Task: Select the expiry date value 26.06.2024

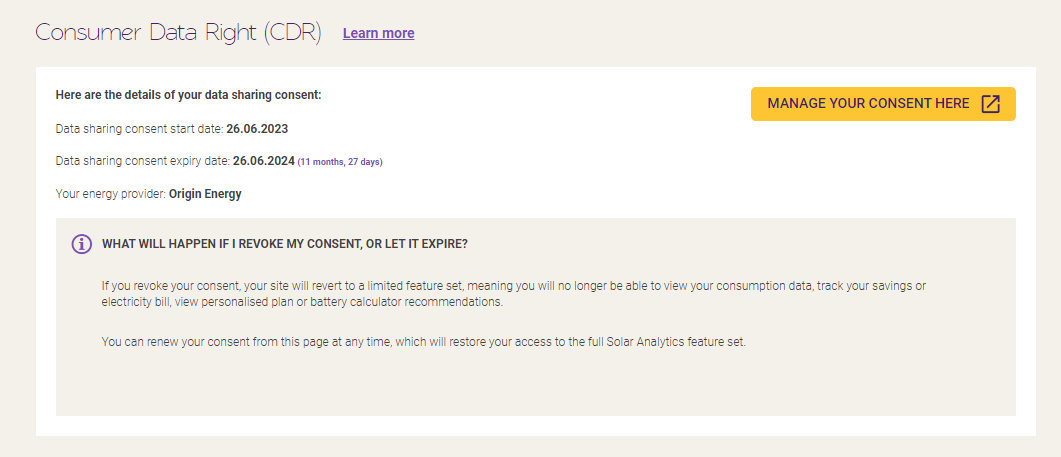Action: 263,161
